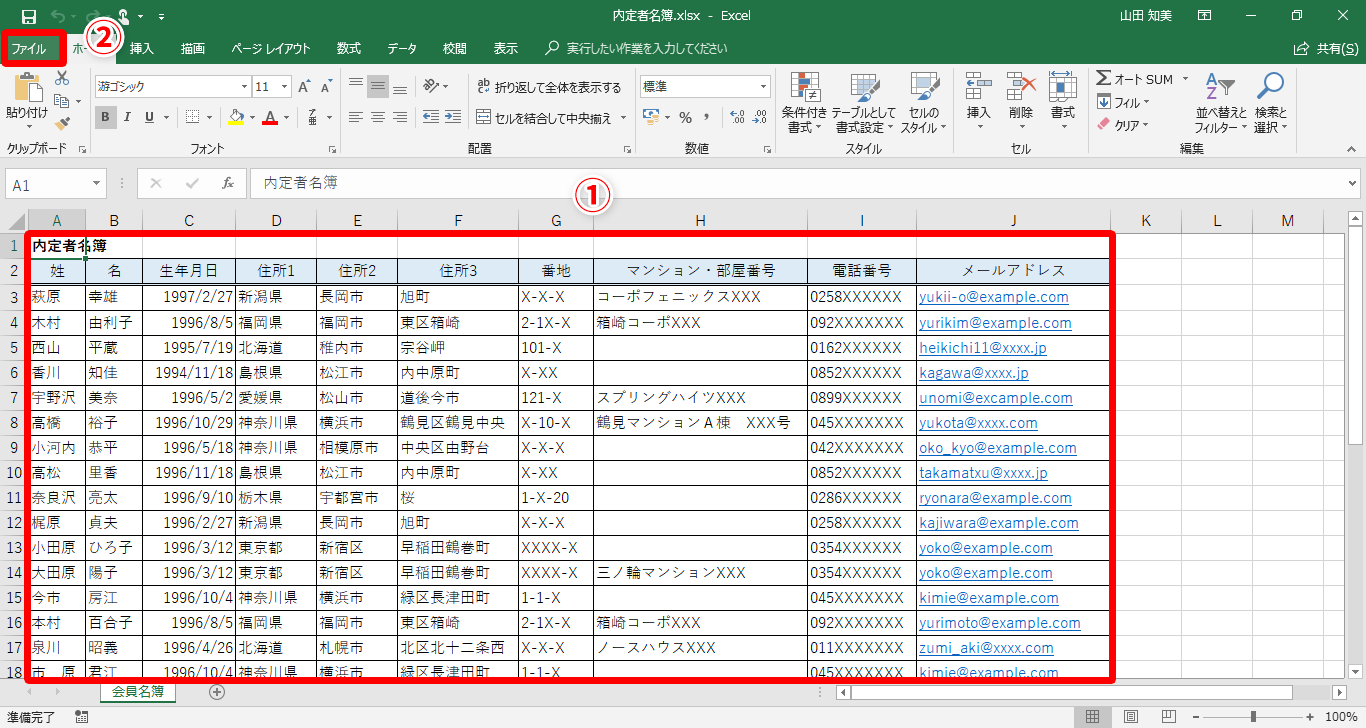
Task: Click the macro recording icon in status bar
Action: point(82,717)
